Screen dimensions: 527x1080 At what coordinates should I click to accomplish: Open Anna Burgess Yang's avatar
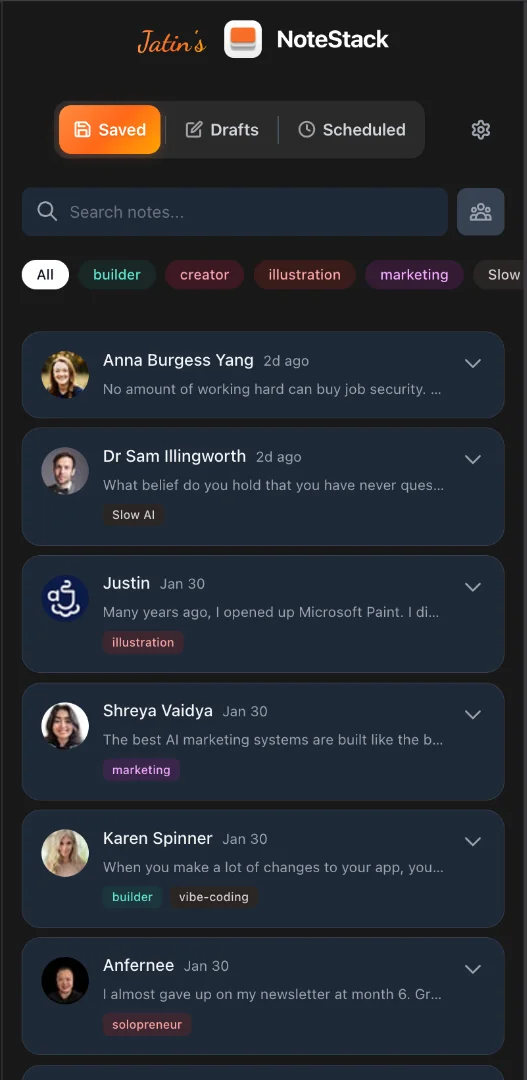[65, 375]
